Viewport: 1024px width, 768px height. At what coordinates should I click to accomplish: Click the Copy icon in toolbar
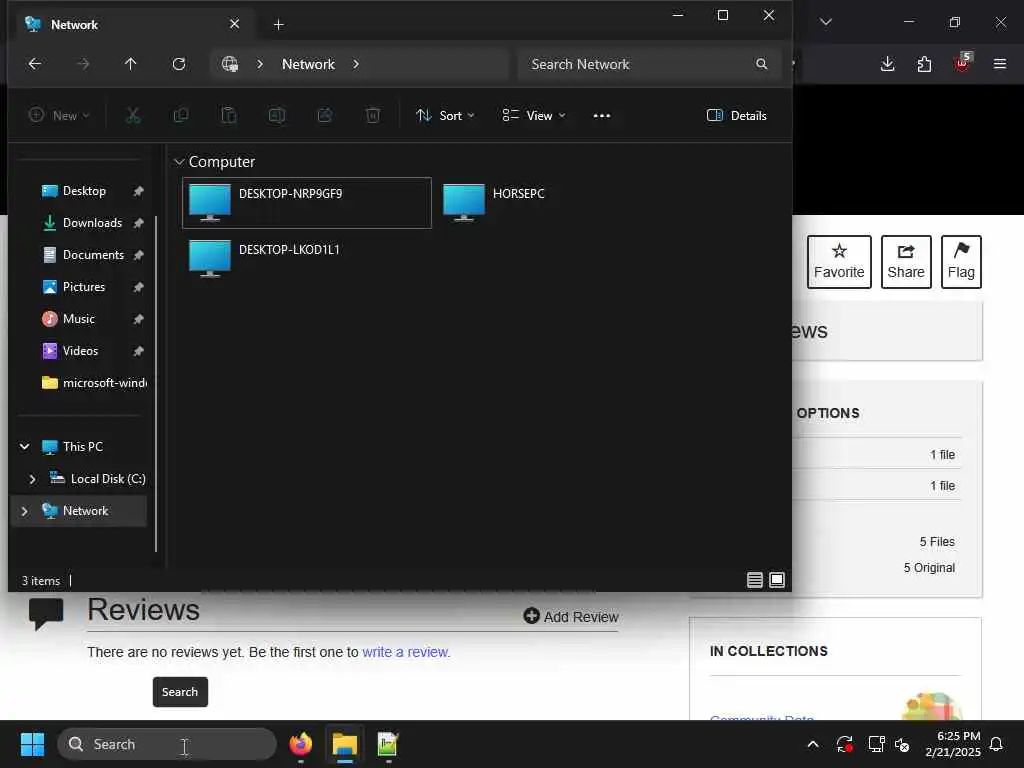181,116
